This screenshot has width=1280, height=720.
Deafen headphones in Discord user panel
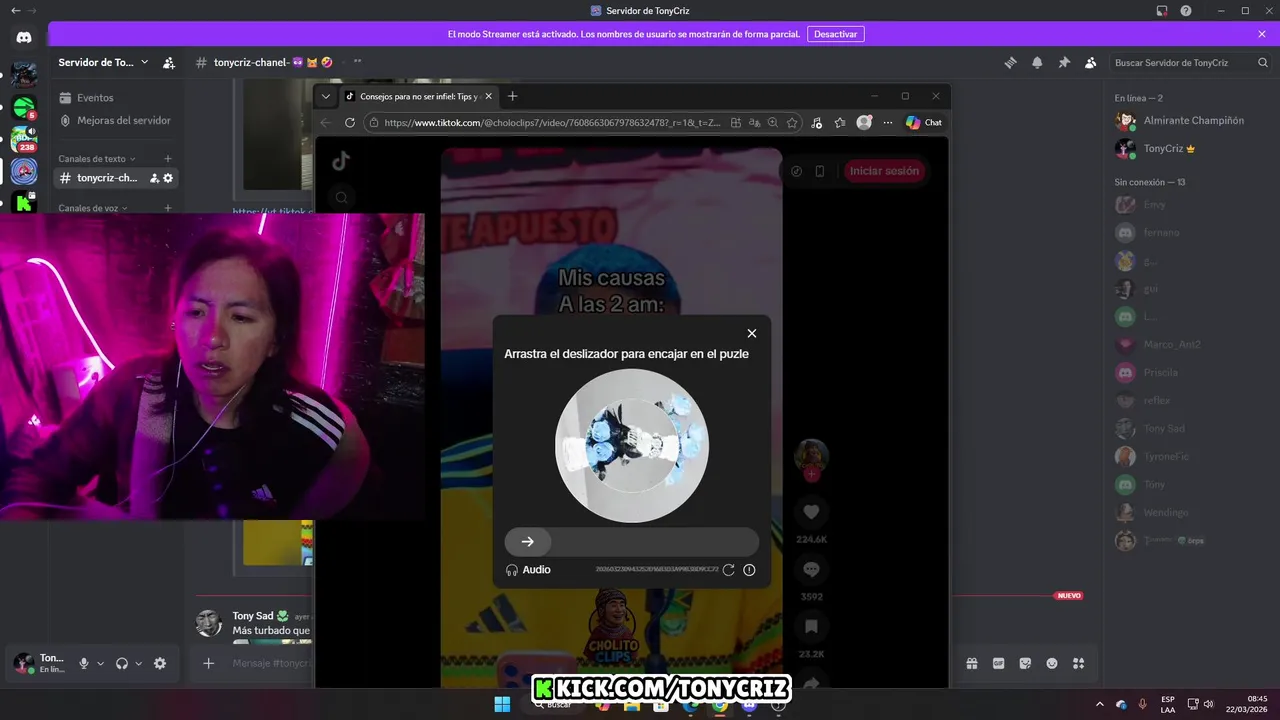point(122,663)
